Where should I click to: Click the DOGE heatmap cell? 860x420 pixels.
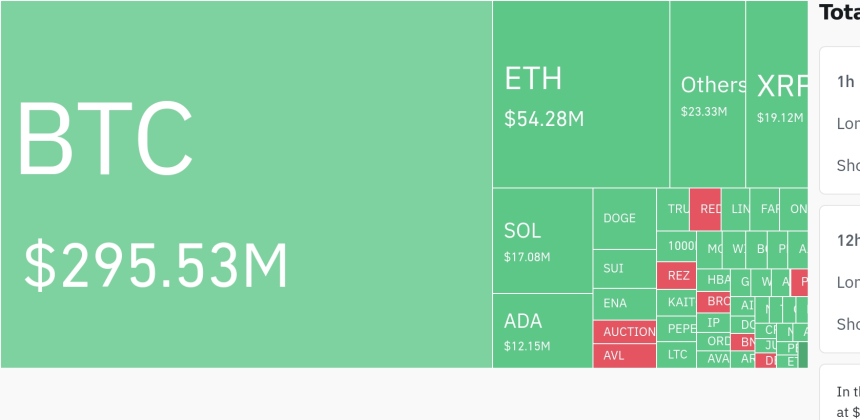pos(624,218)
